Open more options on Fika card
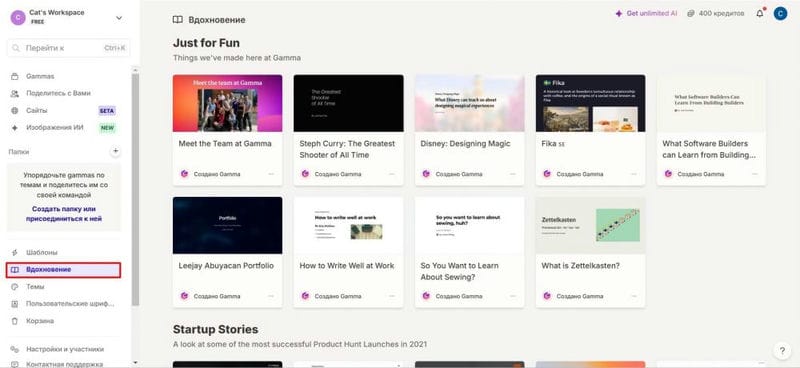Screen dimensions: 800x368 coord(634,174)
